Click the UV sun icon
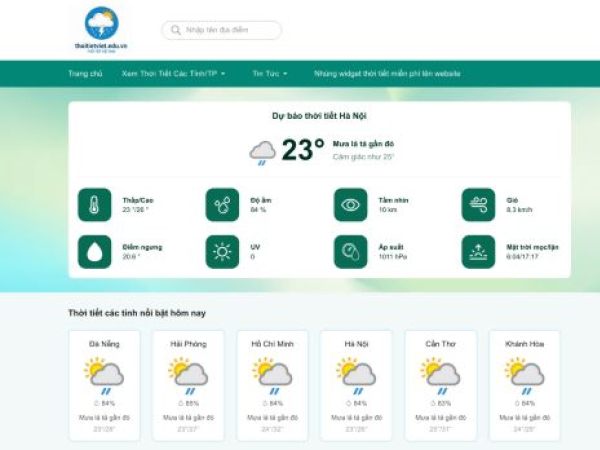 tap(222, 252)
